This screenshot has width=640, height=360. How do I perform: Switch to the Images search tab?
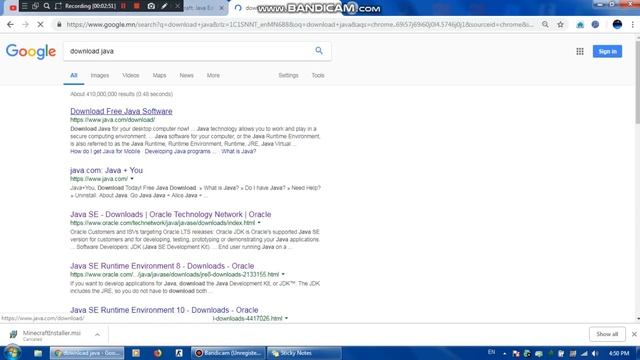click(x=100, y=76)
